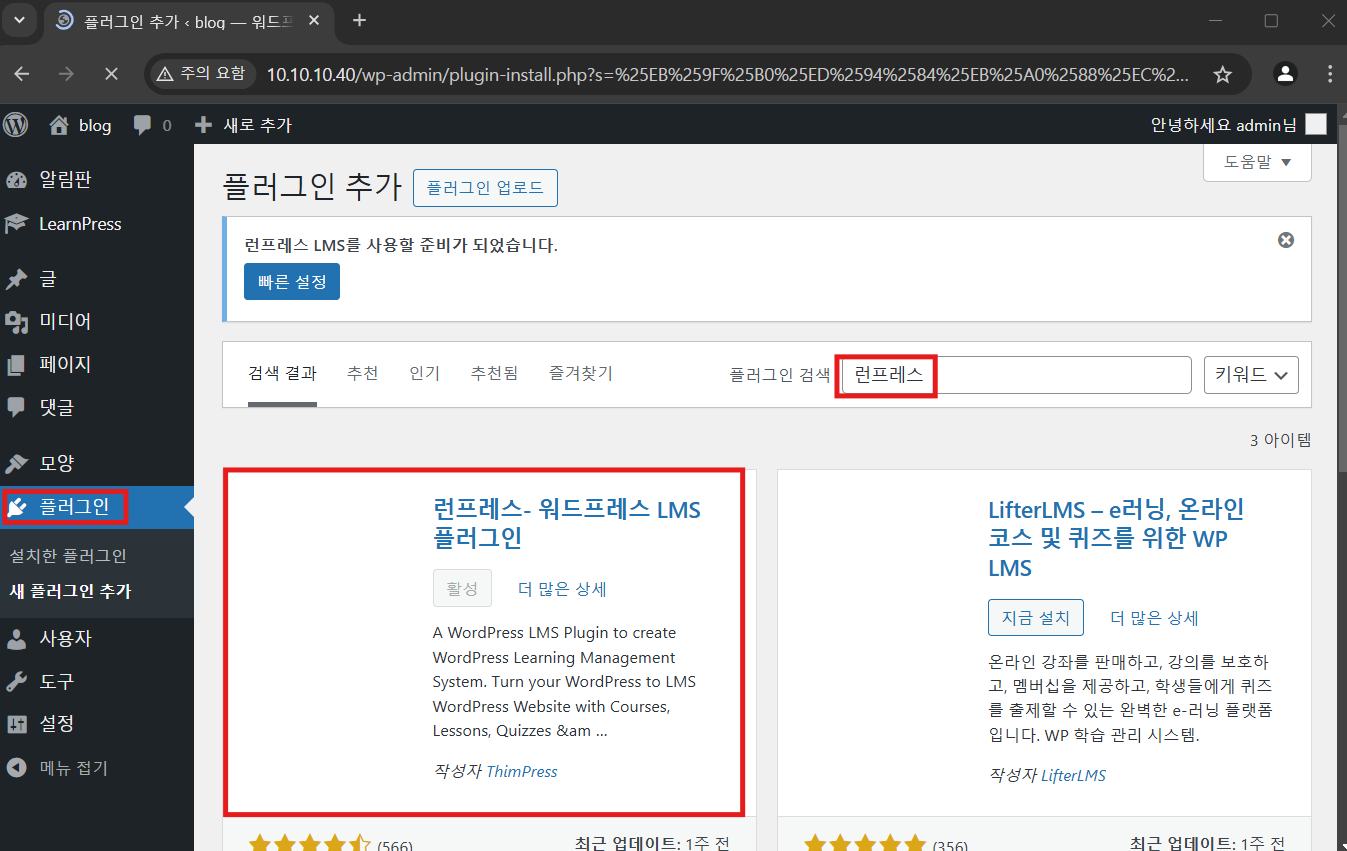Switch to the 인기 tab
Viewport: 1347px width, 851px height.
[x=424, y=374]
